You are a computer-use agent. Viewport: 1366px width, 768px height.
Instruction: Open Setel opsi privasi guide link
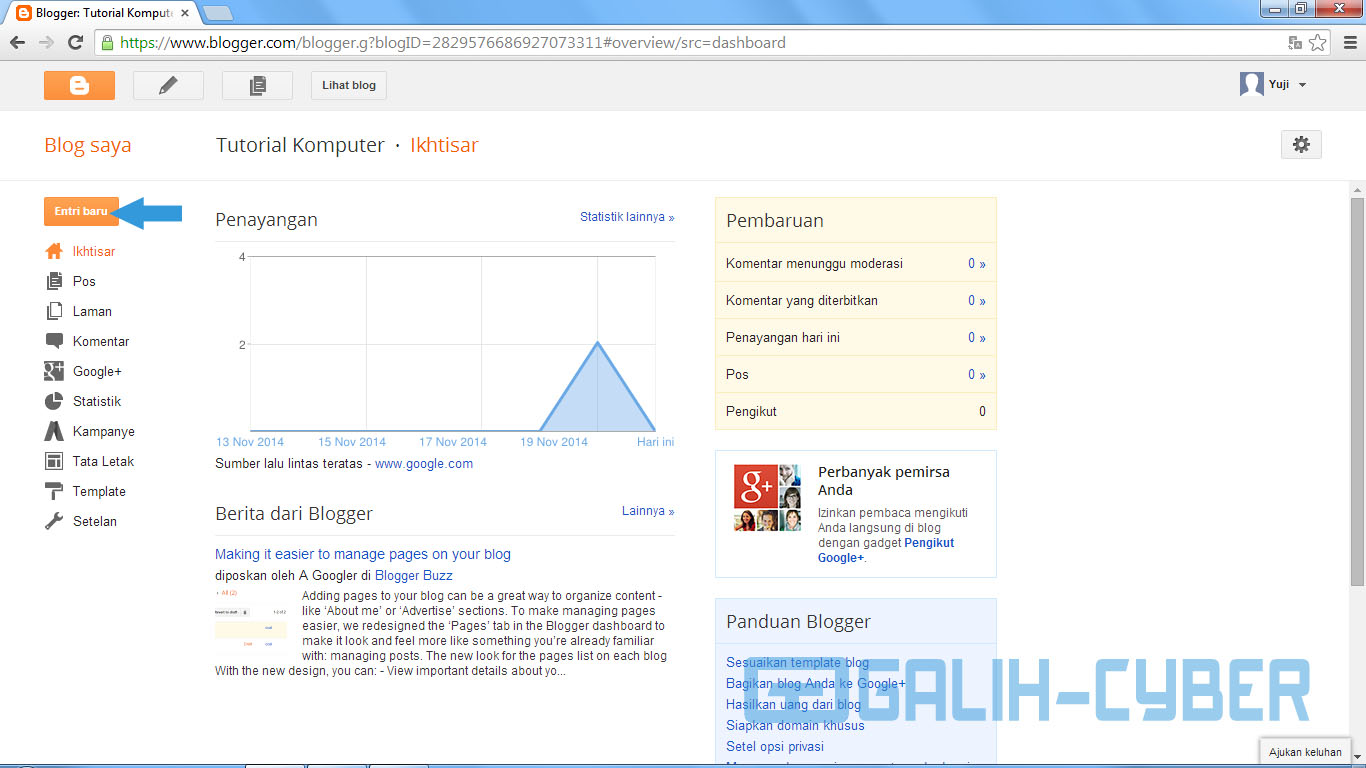(775, 747)
